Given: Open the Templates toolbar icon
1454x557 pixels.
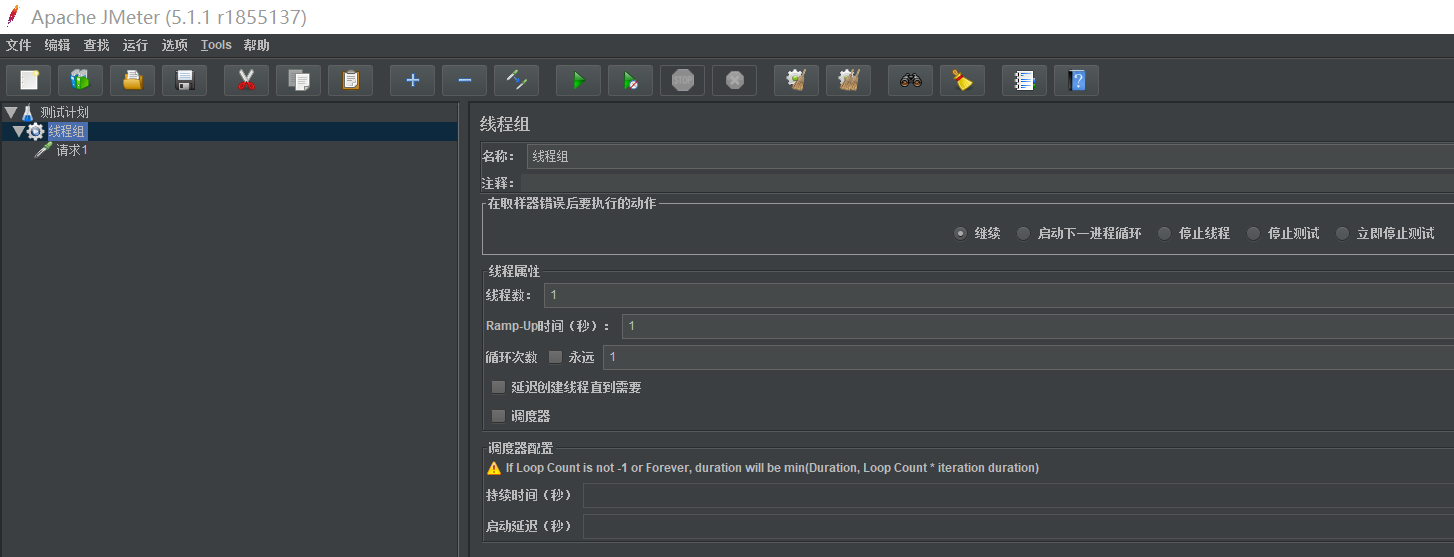Looking at the screenshot, I should [x=80, y=80].
